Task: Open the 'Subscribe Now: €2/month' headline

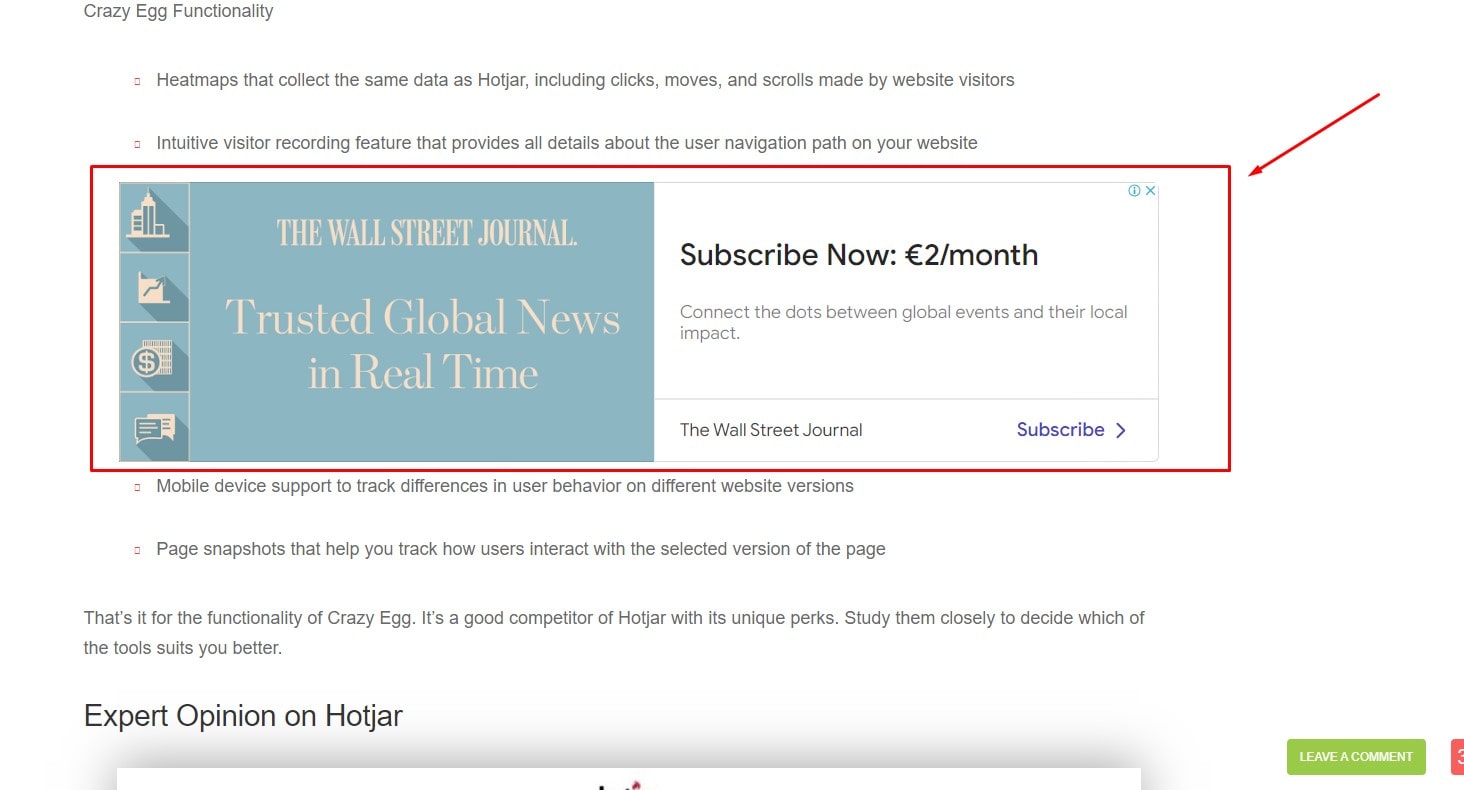Action: click(x=859, y=255)
